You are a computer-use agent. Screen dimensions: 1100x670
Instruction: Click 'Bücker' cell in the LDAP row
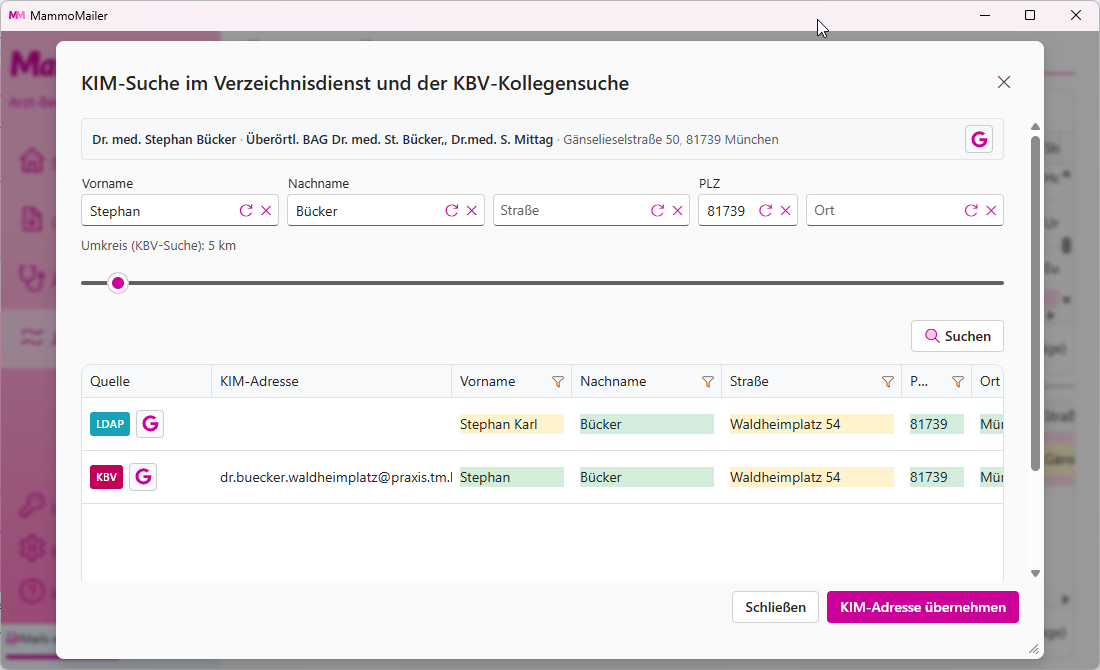[x=646, y=424]
